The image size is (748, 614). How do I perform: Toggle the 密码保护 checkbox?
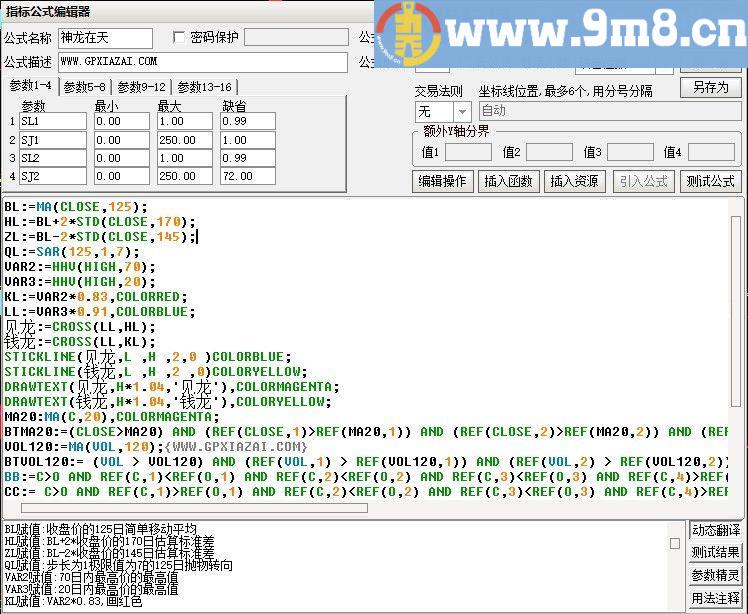(178, 37)
